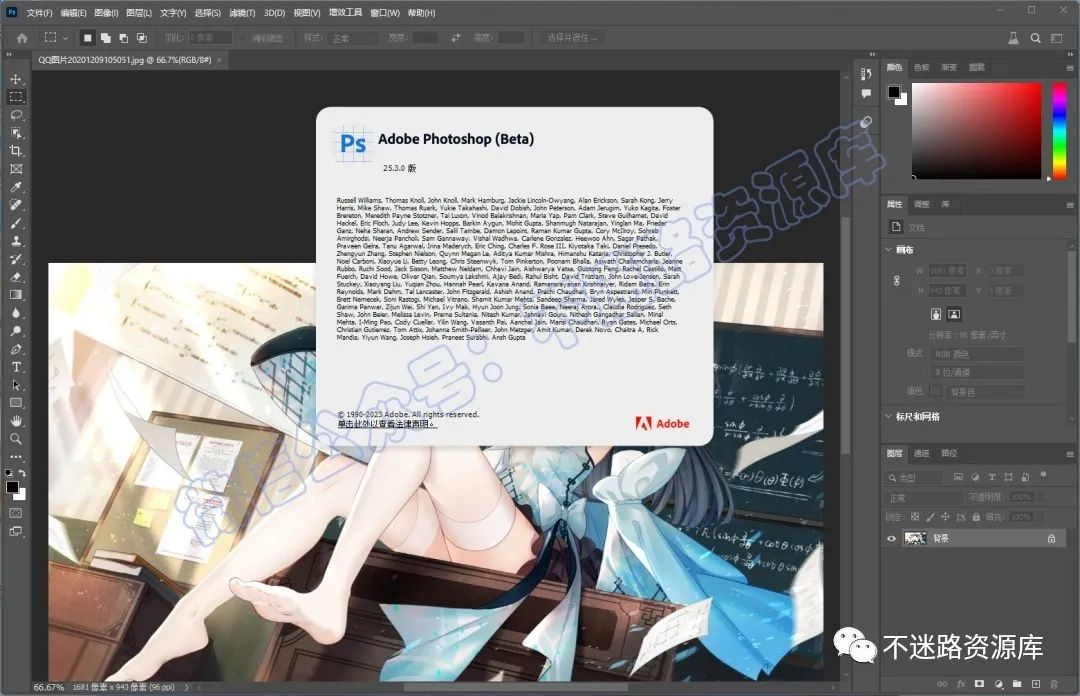
Task: Open the layer filter 类型 dropdown
Action: coord(914,478)
